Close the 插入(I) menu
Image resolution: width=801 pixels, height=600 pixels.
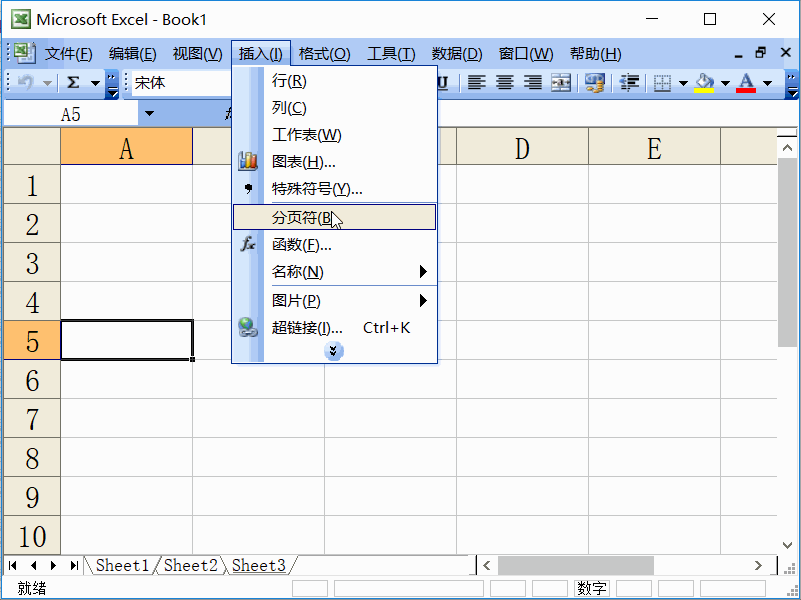coord(261,54)
